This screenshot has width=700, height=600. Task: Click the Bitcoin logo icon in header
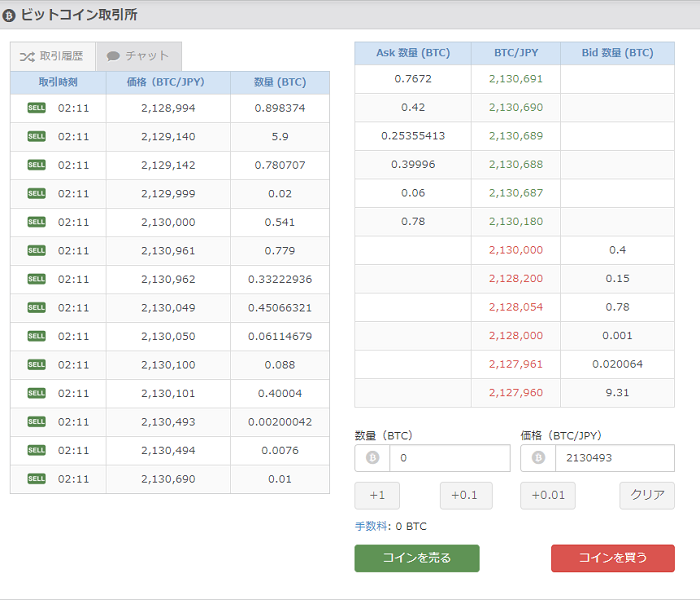[9, 16]
